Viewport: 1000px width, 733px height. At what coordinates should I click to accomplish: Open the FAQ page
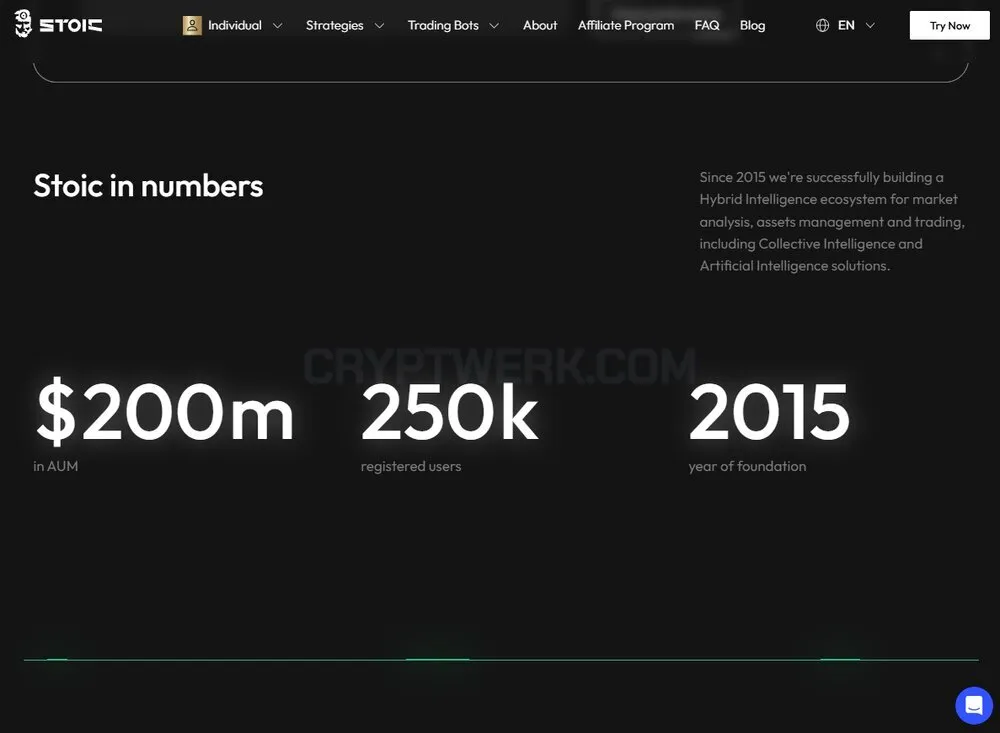tap(707, 26)
